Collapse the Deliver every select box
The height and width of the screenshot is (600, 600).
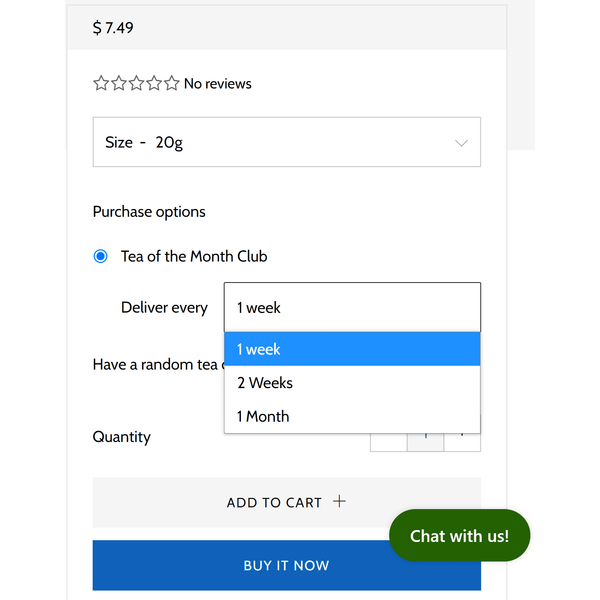[x=352, y=307]
